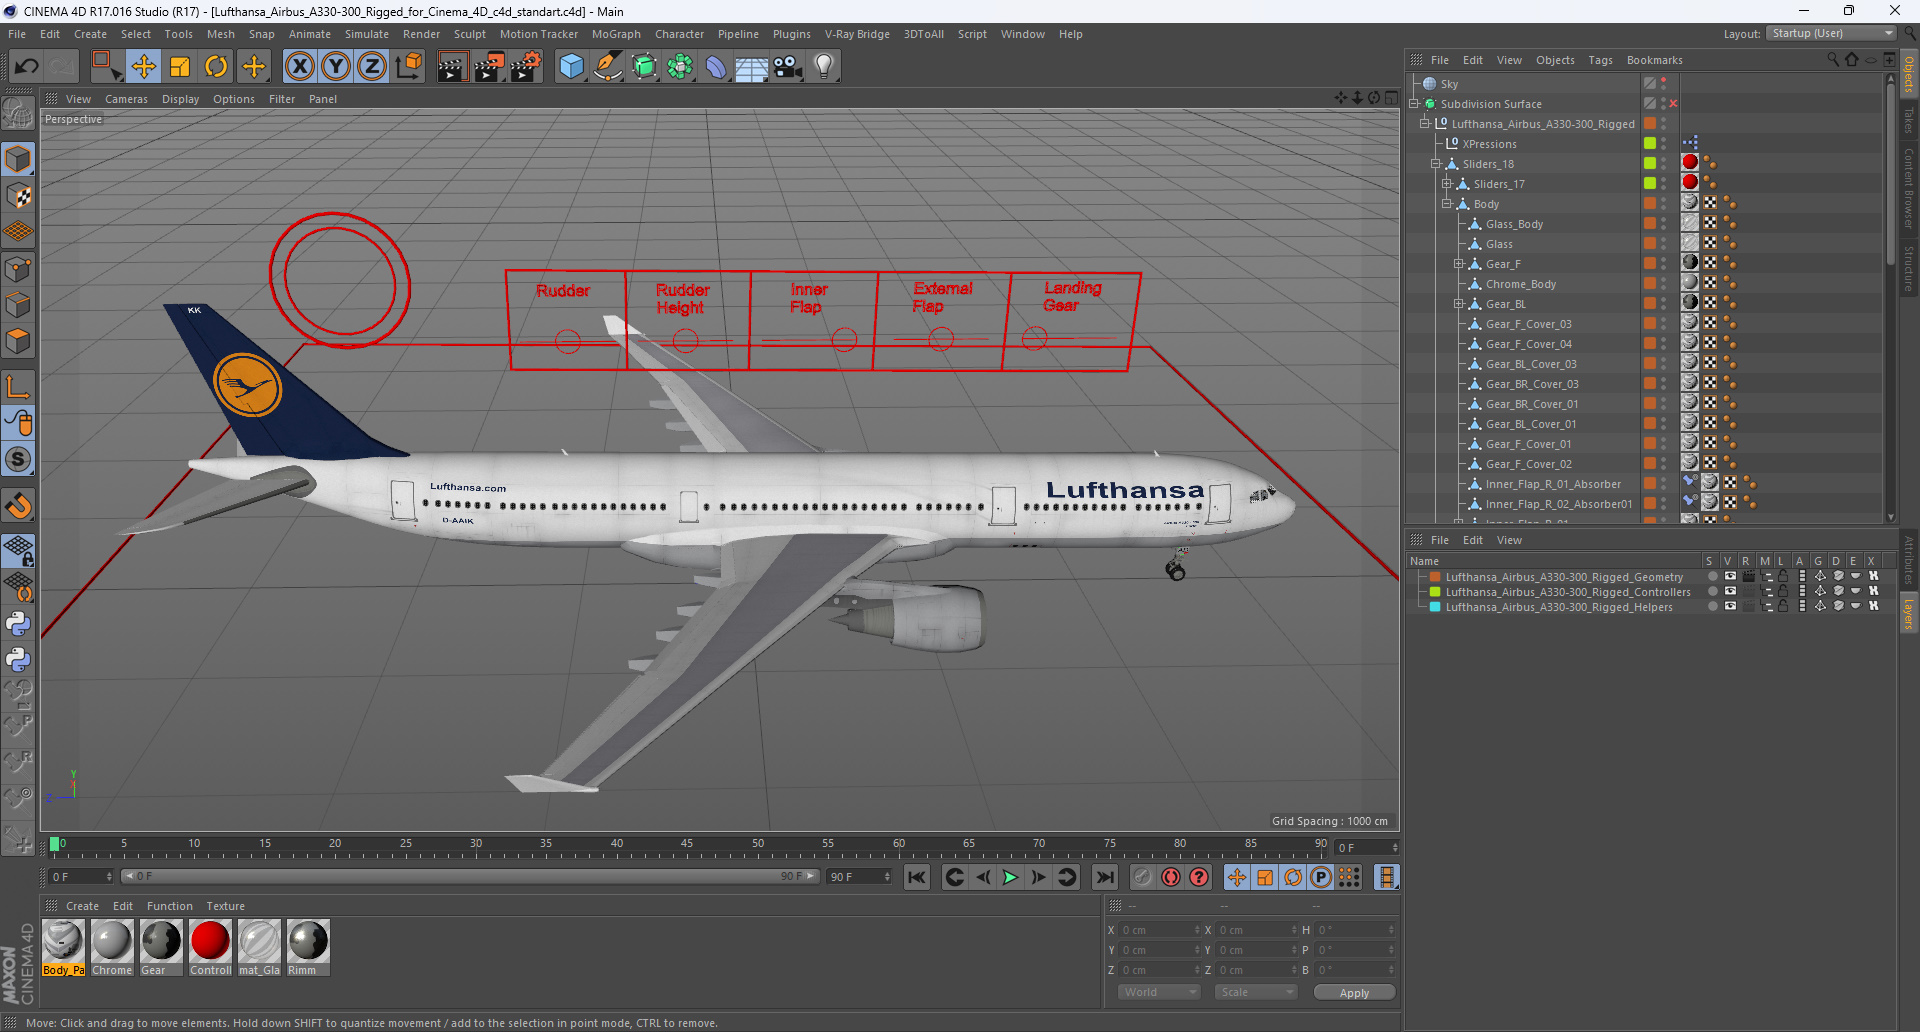Select the Rotate tool in top toolbar

pyautogui.click(x=216, y=67)
